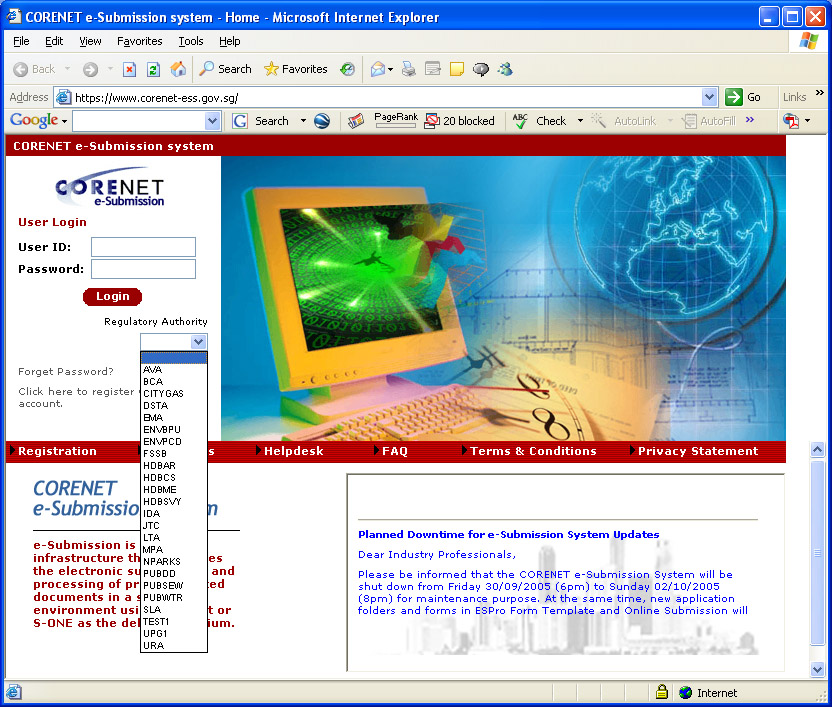This screenshot has width=832, height=707.
Task: Select HDBSVY in the dropdown list
Action: pyautogui.click(x=174, y=502)
